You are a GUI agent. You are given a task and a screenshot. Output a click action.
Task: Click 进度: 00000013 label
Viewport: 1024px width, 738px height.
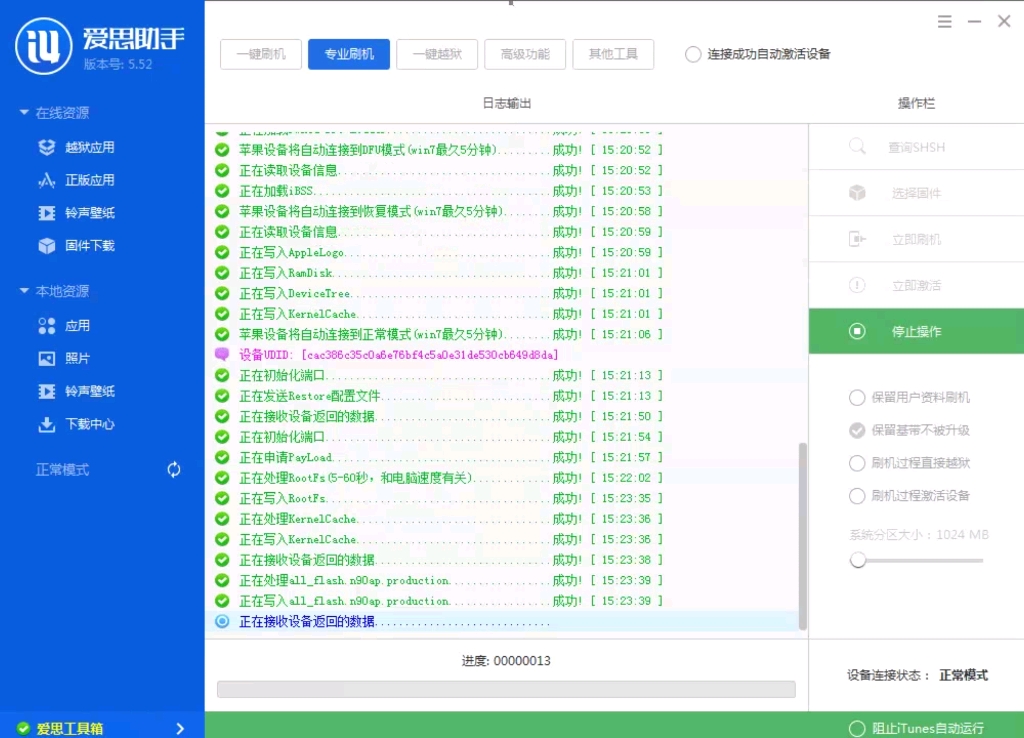(506, 661)
